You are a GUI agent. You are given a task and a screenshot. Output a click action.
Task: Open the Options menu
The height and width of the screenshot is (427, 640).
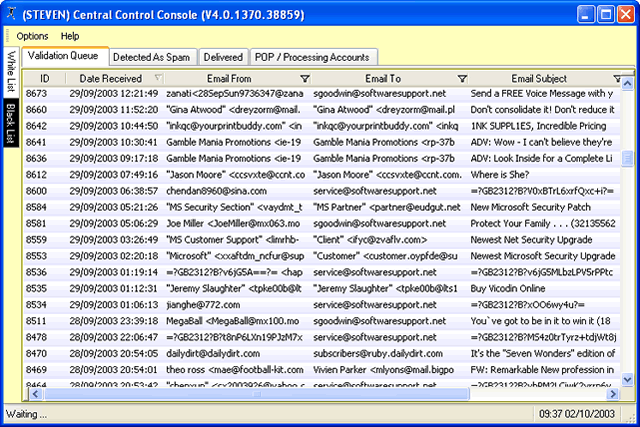point(32,36)
